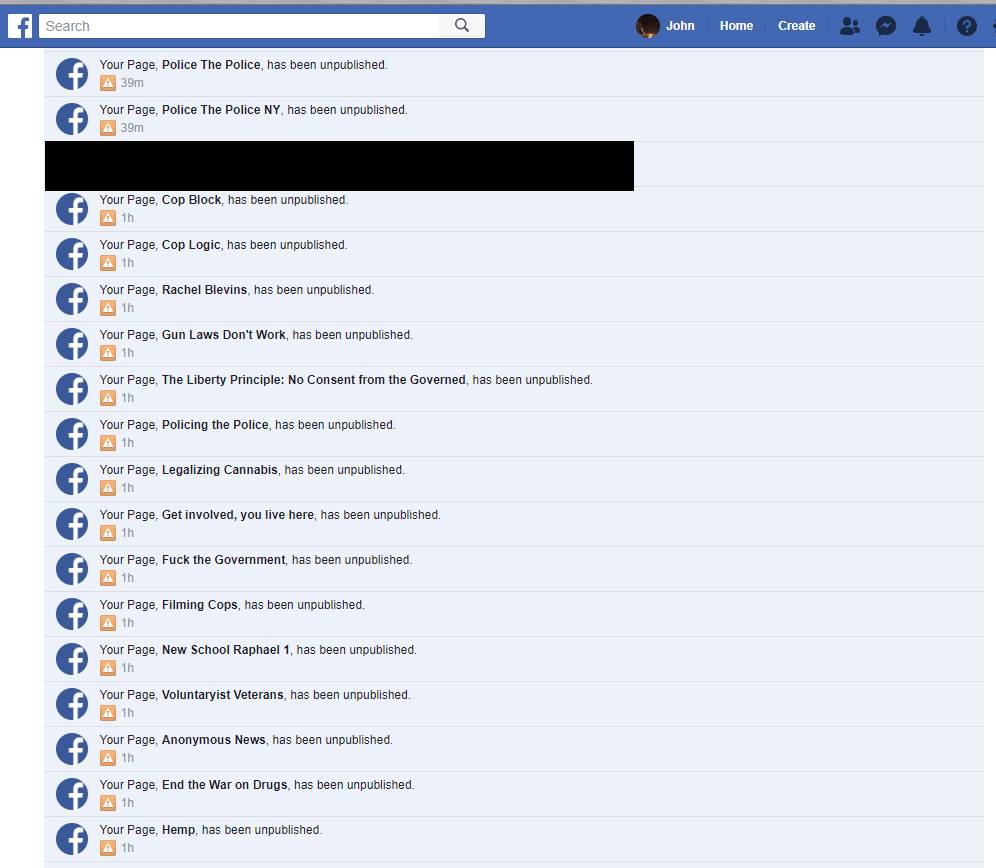
Task: Click Facebook icon beside Get involved notification
Action: [72, 524]
